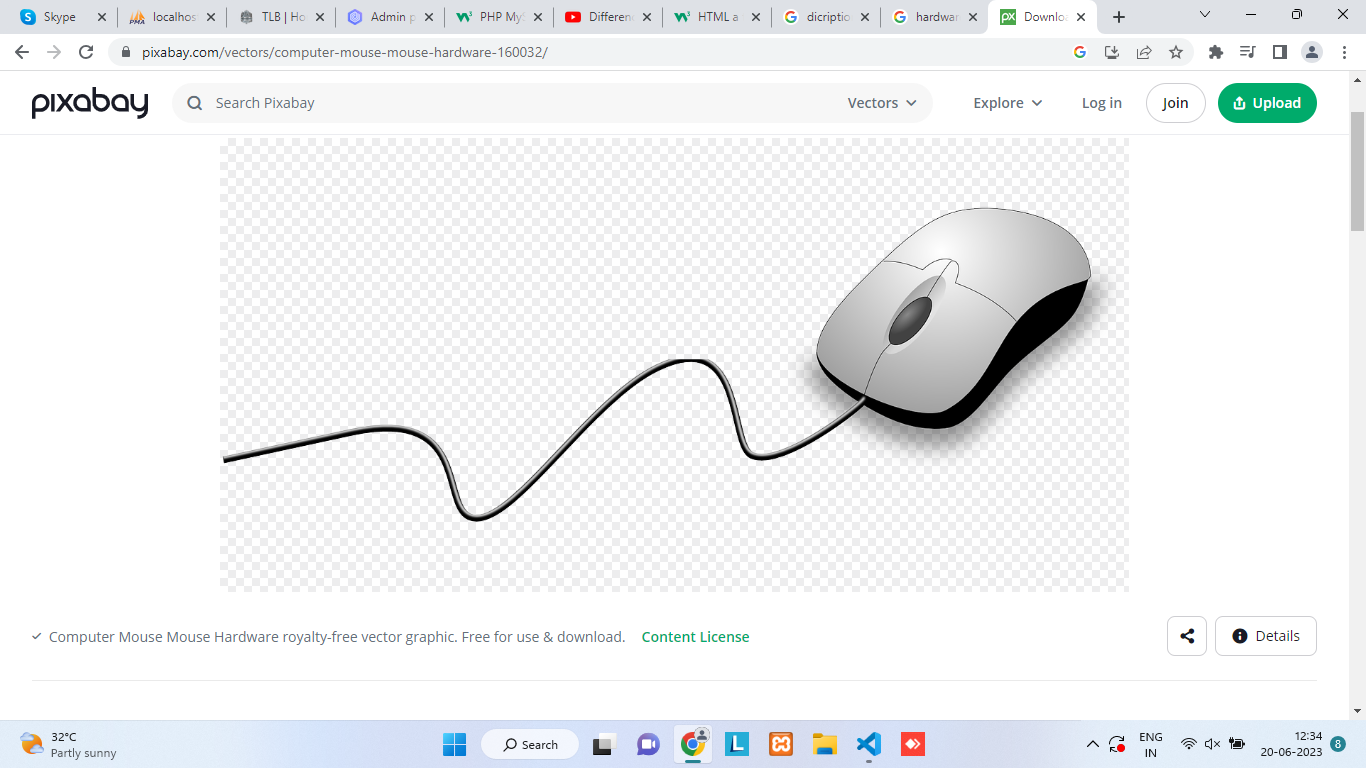Close the Skype tab
This screenshot has height=768, width=1366.
coord(101,17)
